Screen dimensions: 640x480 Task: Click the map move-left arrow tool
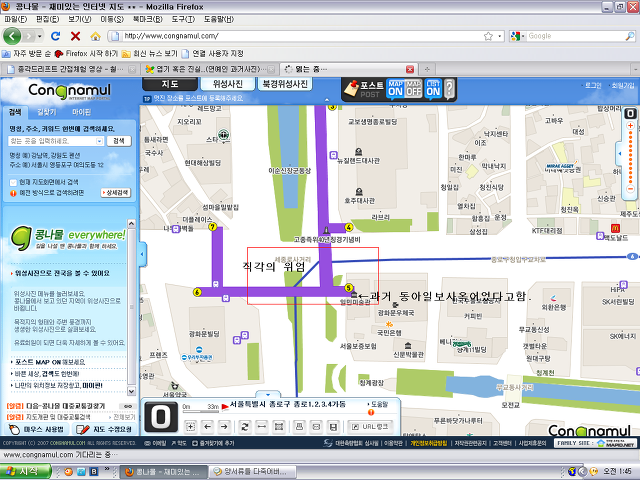(x=208, y=427)
